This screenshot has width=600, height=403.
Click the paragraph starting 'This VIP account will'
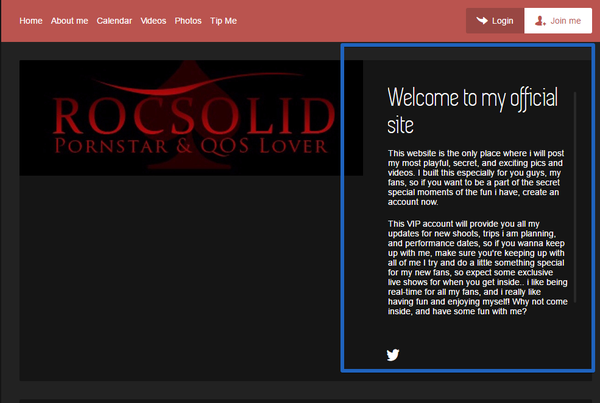click(x=478, y=268)
